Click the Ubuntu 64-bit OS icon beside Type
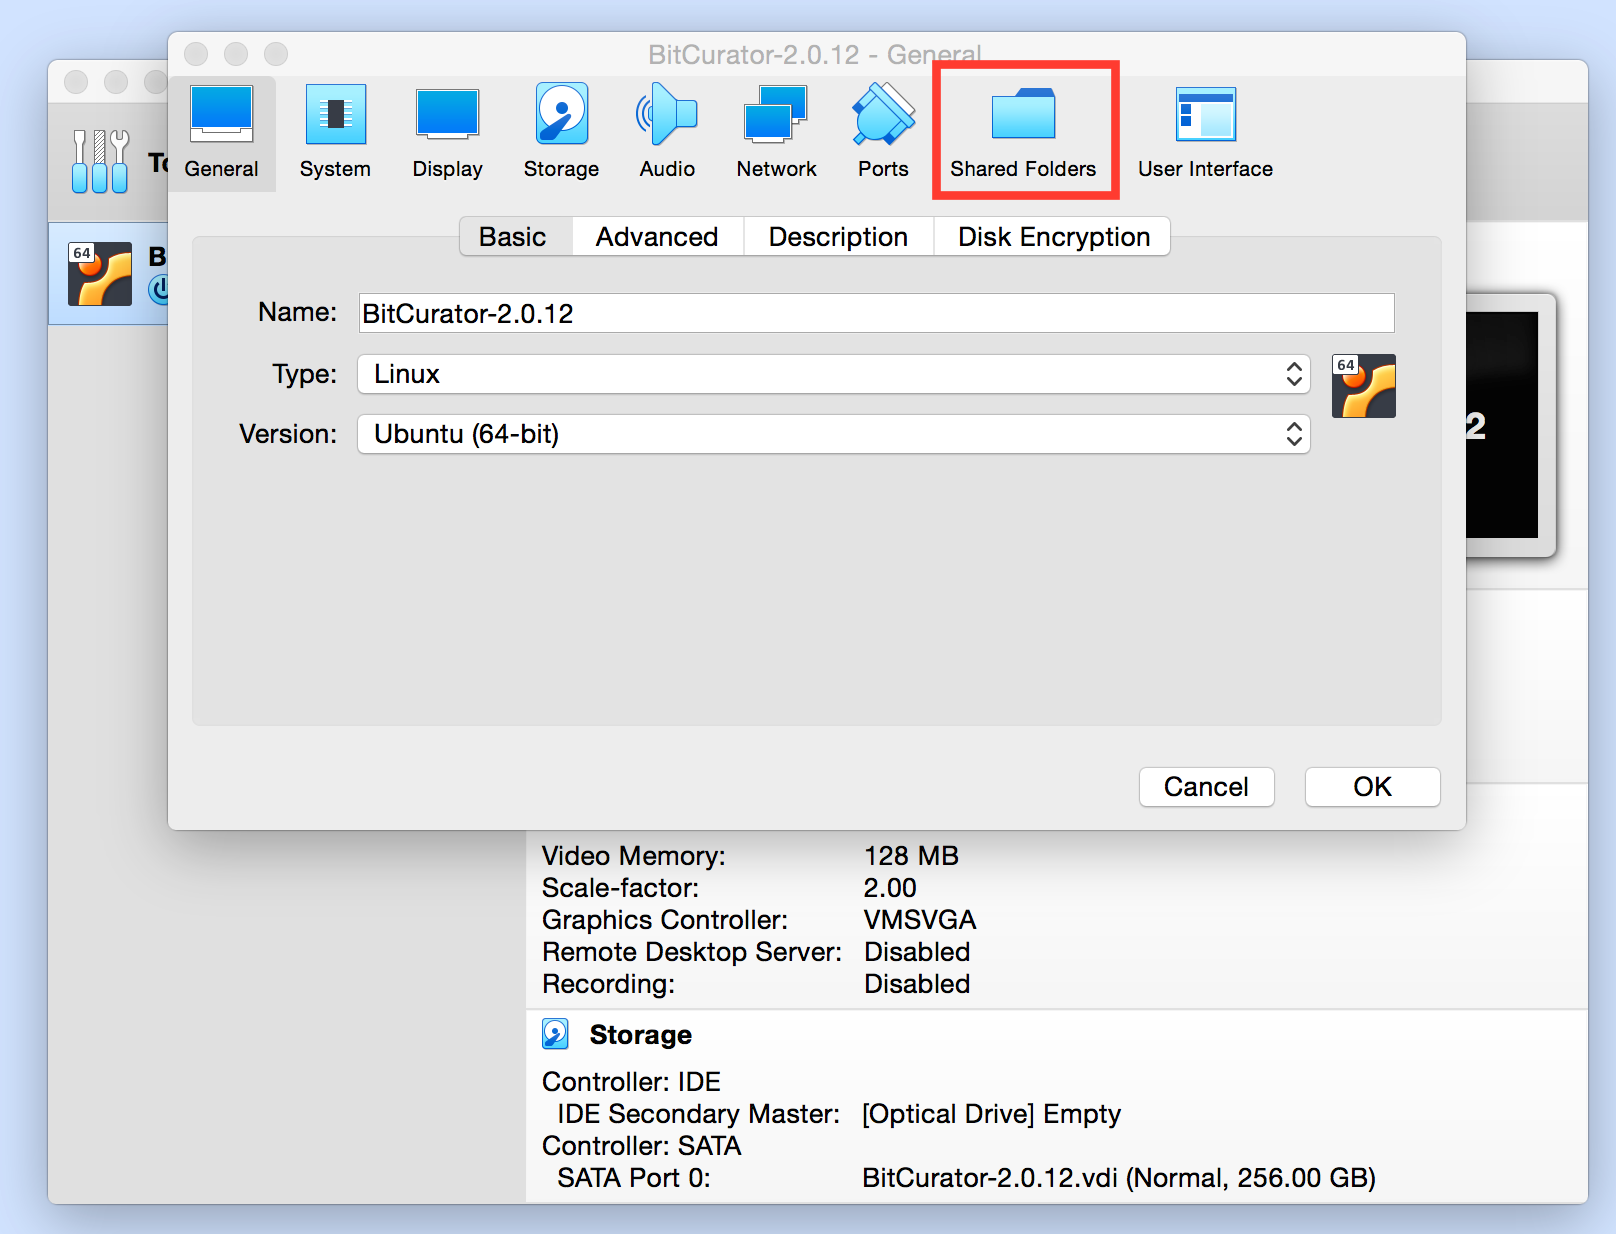Screen dimensions: 1616x1234 (x=1363, y=386)
